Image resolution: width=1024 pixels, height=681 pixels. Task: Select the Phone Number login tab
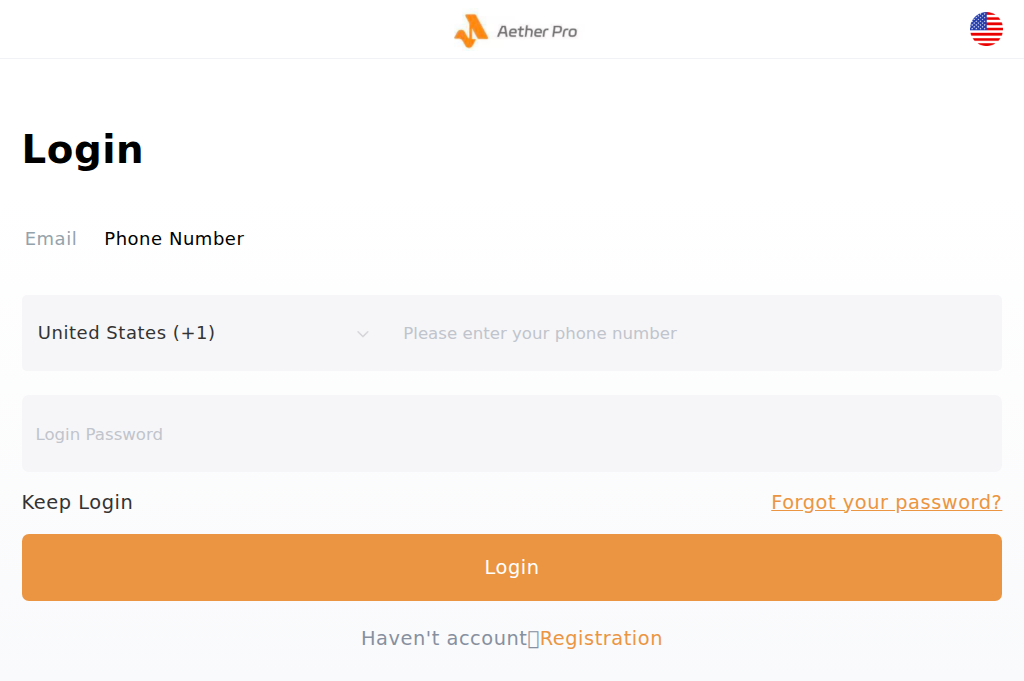pyautogui.click(x=174, y=239)
